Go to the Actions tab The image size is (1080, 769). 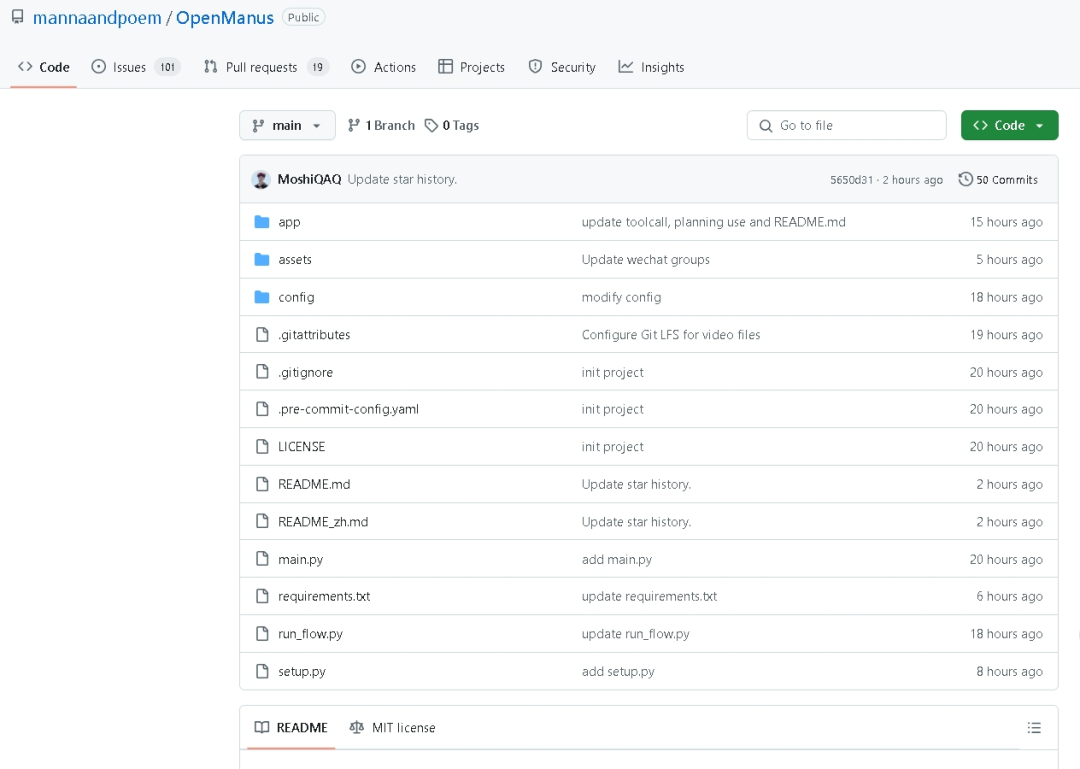[384, 67]
